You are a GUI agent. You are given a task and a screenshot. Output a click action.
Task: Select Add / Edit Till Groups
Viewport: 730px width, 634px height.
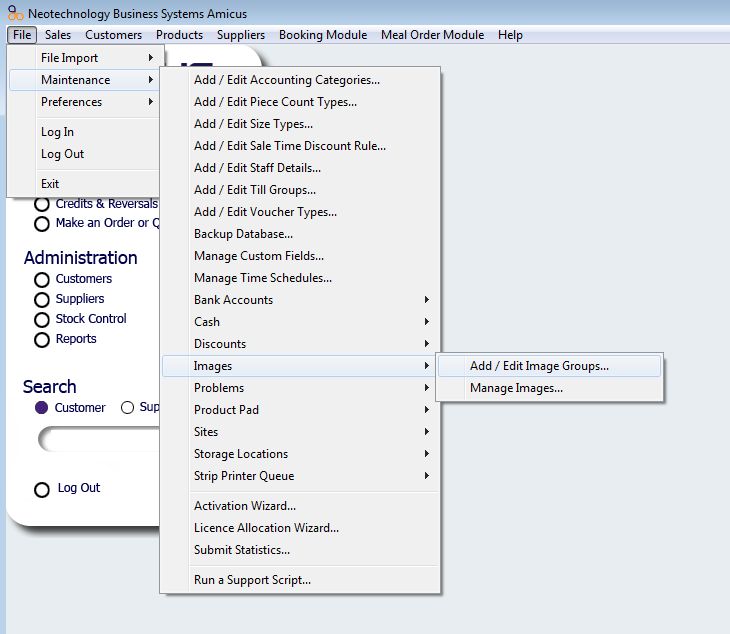[x=300, y=189]
